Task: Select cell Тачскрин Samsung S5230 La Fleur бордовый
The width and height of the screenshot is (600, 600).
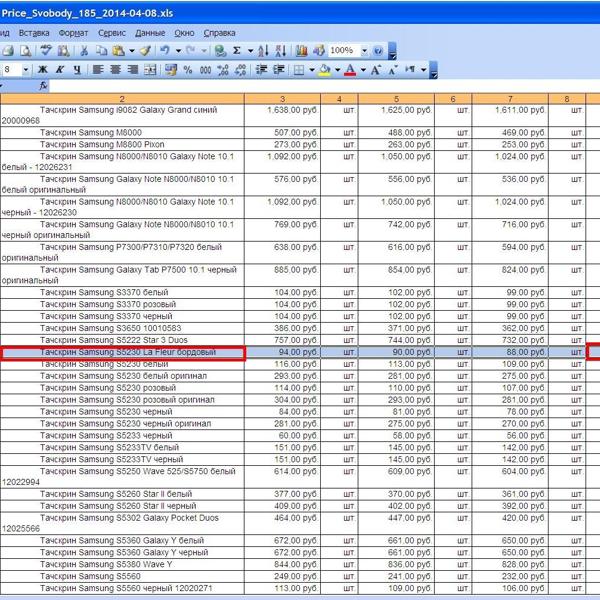Action: click(122, 352)
